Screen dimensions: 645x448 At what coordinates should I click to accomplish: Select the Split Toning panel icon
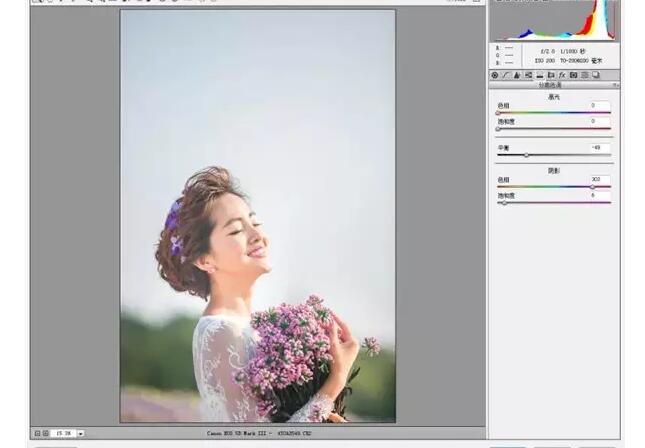(539, 75)
